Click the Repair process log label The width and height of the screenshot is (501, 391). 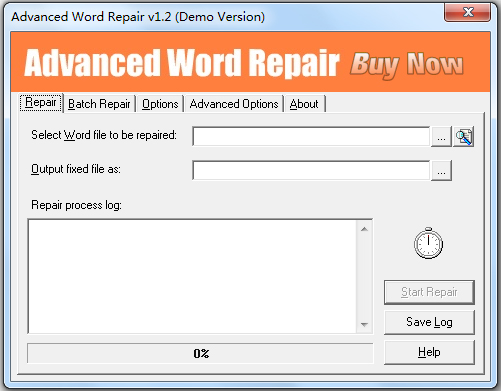tap(76, 205)
